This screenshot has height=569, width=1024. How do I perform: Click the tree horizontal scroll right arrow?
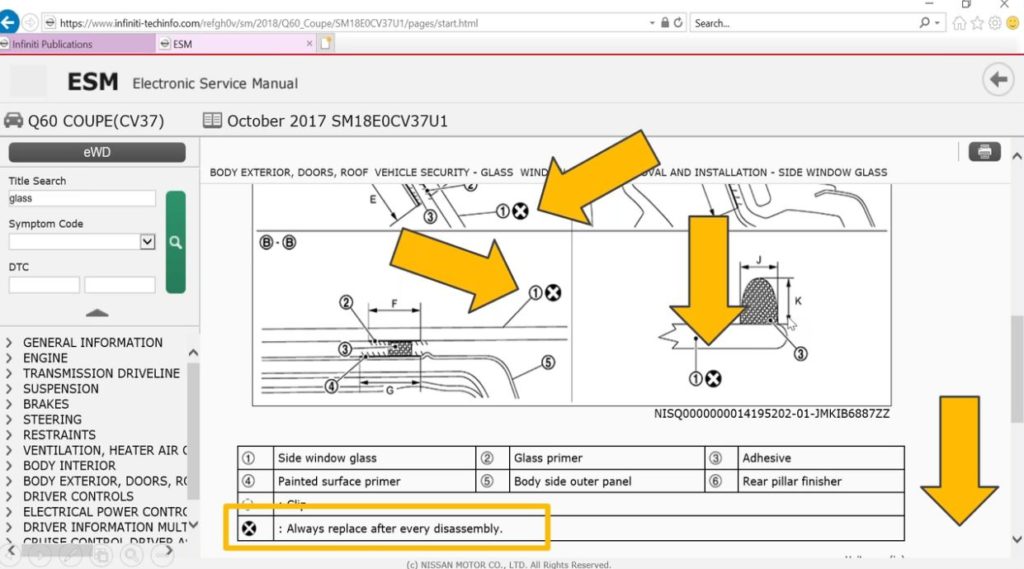(x=169, y=550)
